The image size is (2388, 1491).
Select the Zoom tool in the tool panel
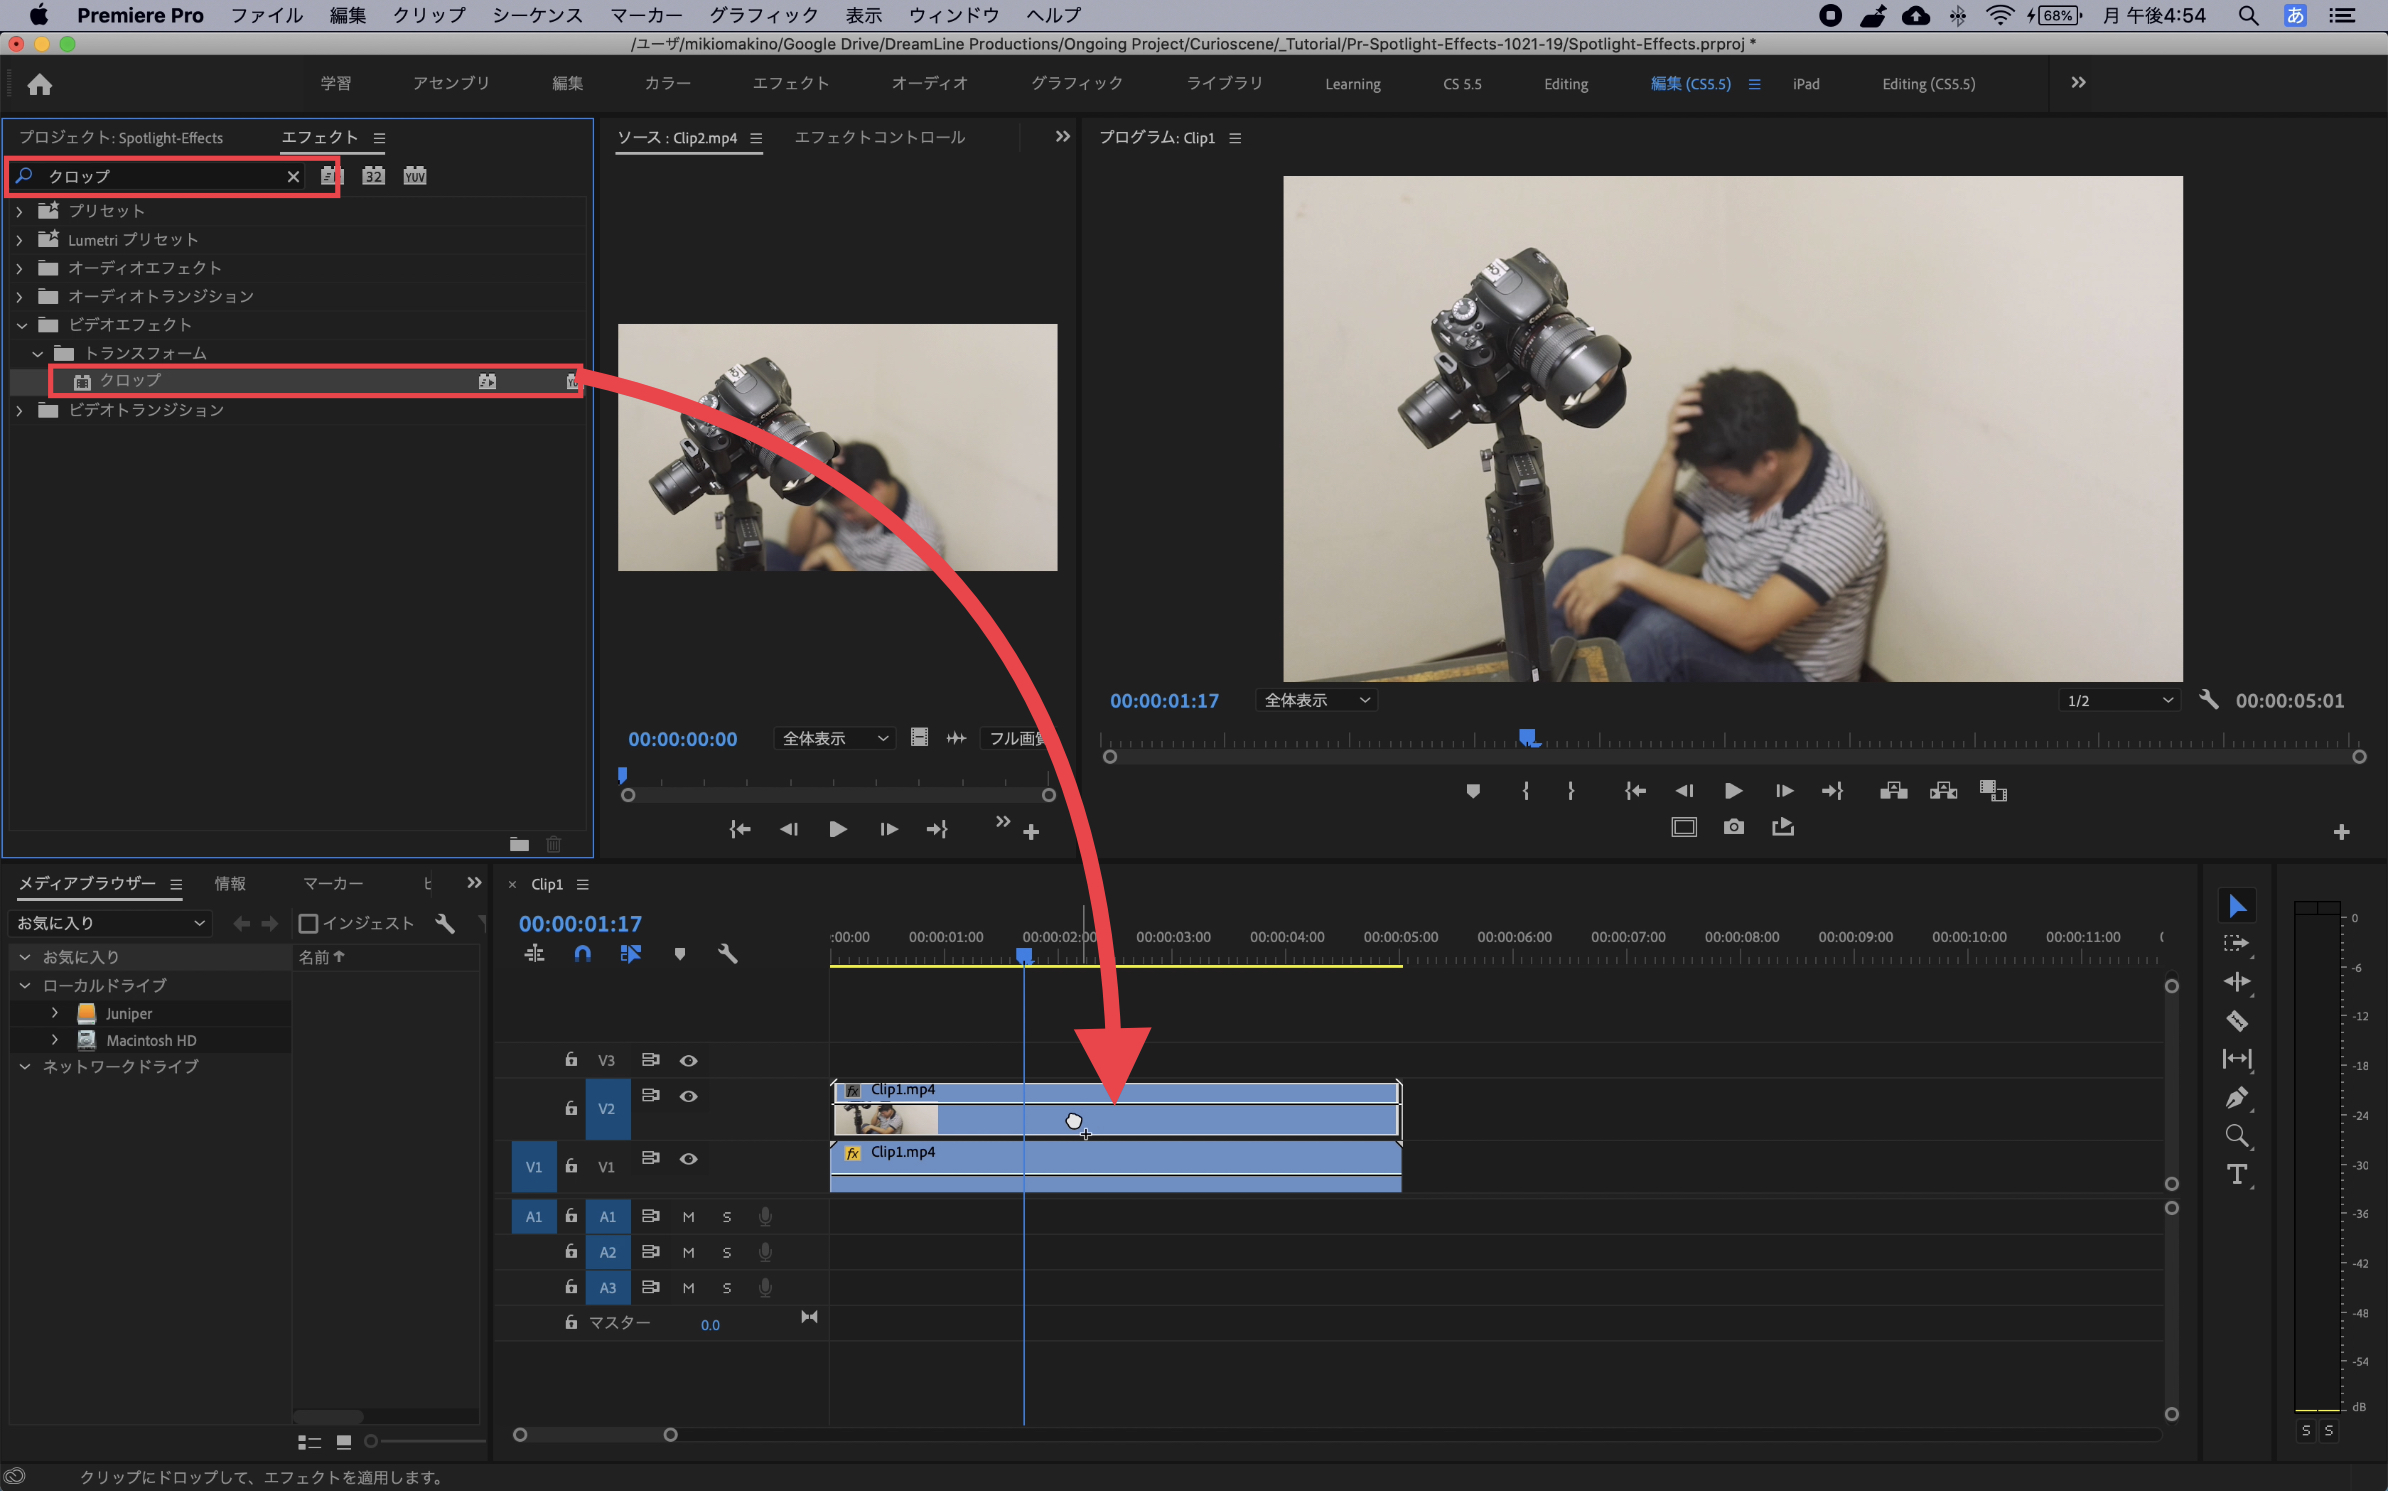(2237, 1136)
